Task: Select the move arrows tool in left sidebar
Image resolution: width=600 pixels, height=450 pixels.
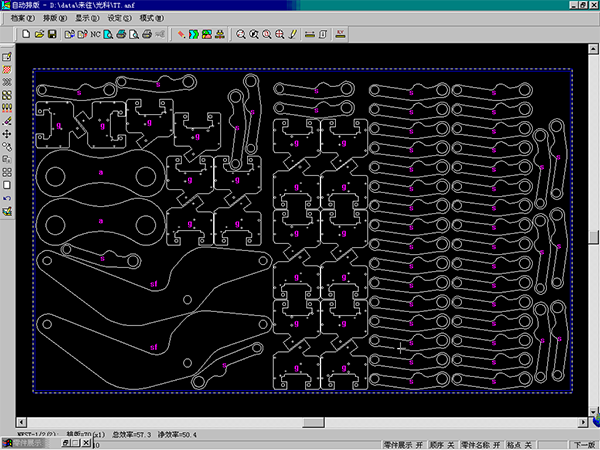Action: [7, 133]
